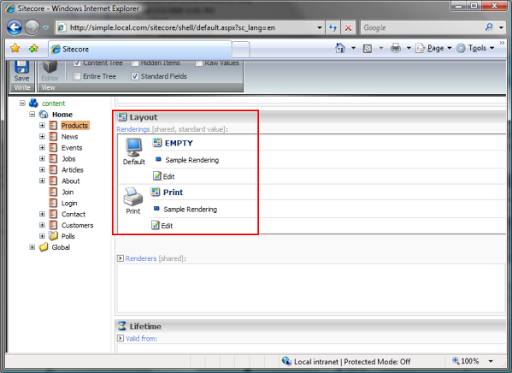The image size is (512, 373).
Task: Open the address bar history dropdown
Action: tap(319, 28)
